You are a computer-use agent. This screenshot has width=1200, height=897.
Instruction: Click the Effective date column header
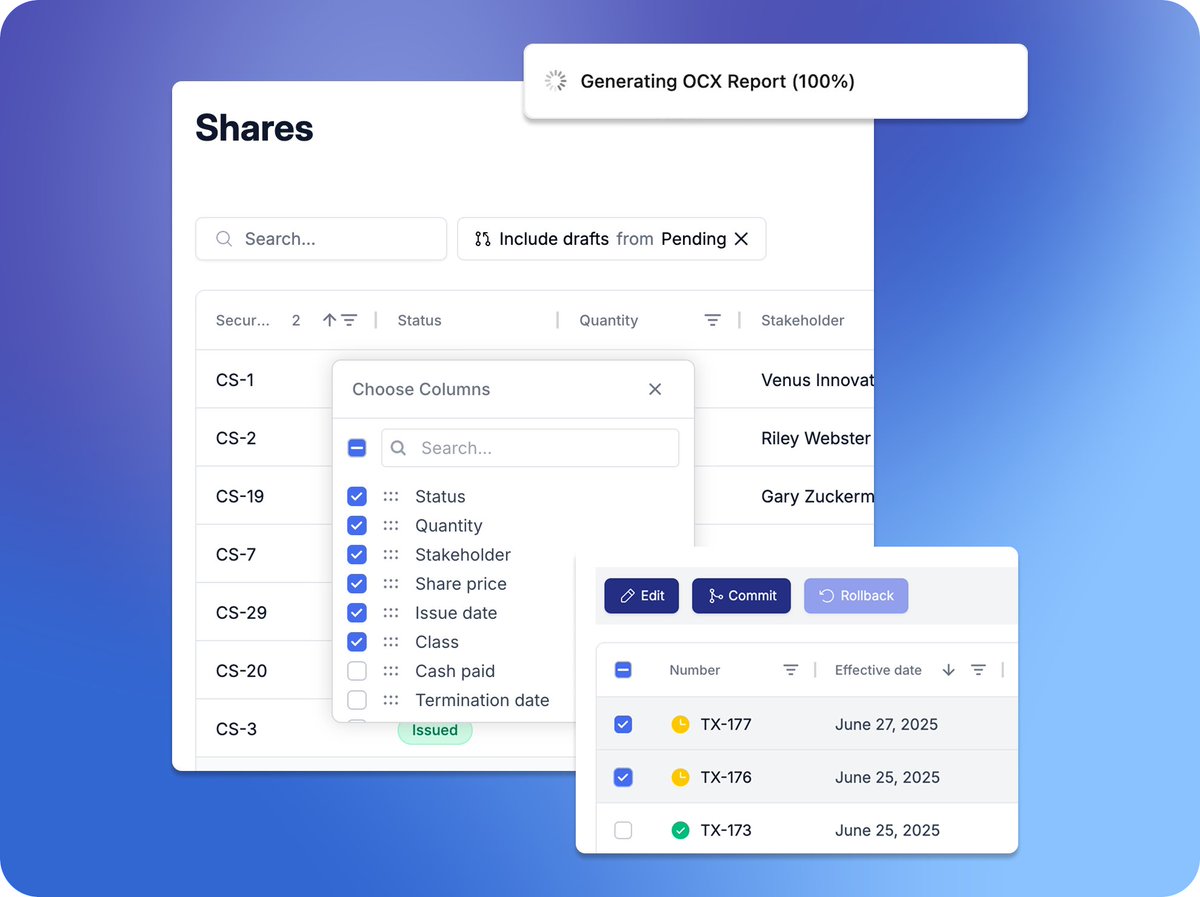878,670
